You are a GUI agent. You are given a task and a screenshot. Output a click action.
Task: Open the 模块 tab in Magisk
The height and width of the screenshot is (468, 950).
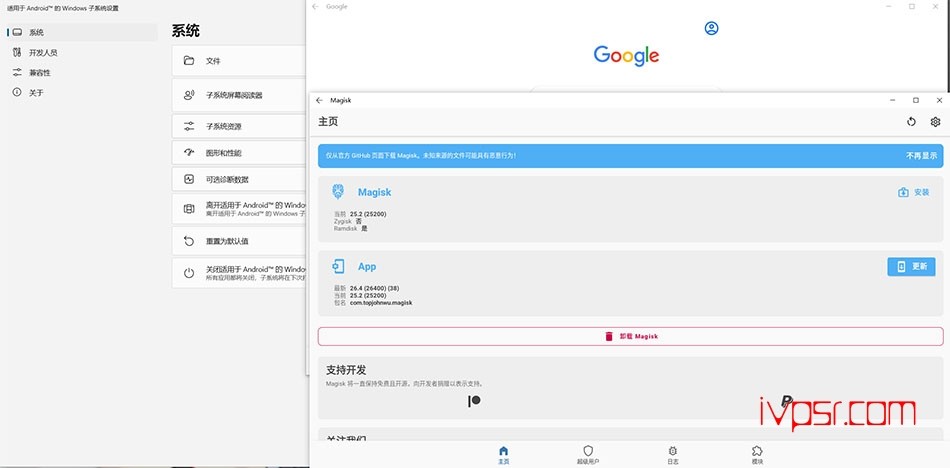[x=757, y=455]
